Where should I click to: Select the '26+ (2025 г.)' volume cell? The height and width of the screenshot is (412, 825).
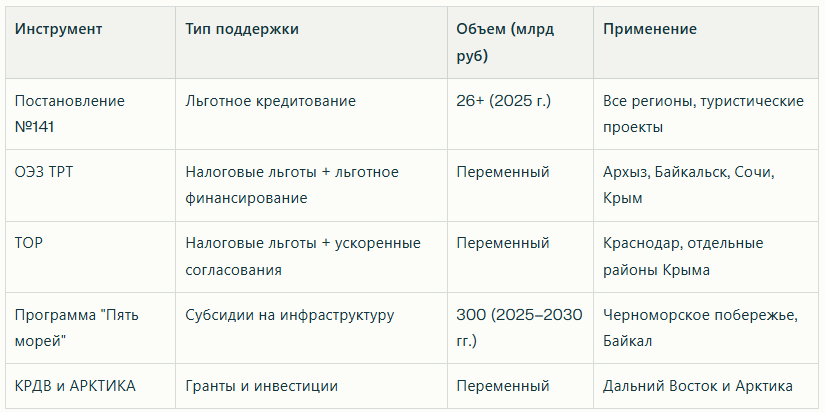504,101
